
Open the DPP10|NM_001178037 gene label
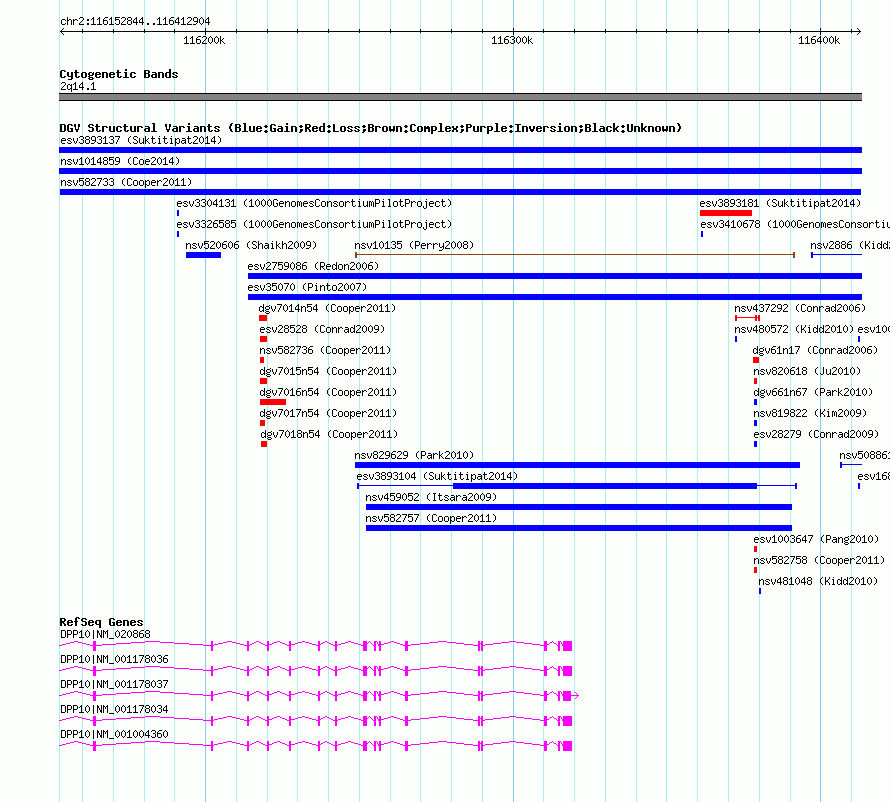(x=114, y=685)
